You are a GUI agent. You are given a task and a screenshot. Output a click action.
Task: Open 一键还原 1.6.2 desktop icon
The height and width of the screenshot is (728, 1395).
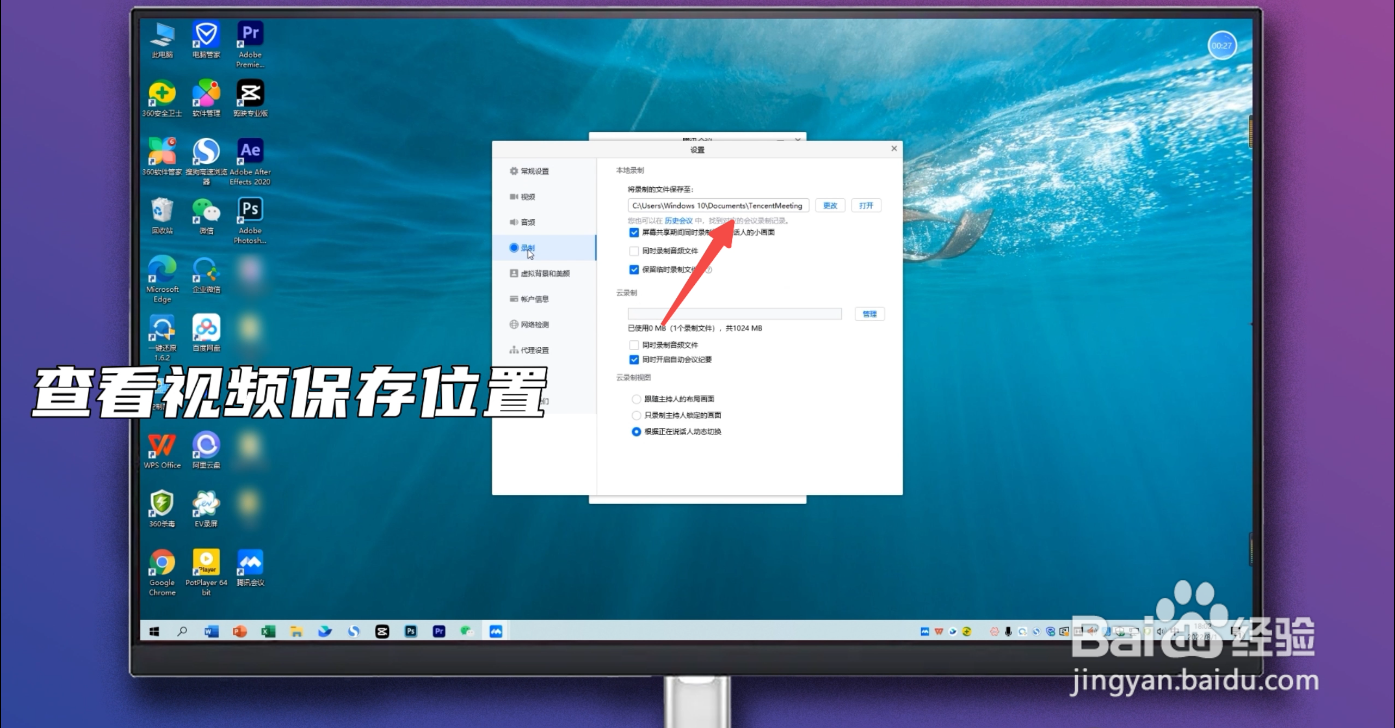(x=162, y=337)
